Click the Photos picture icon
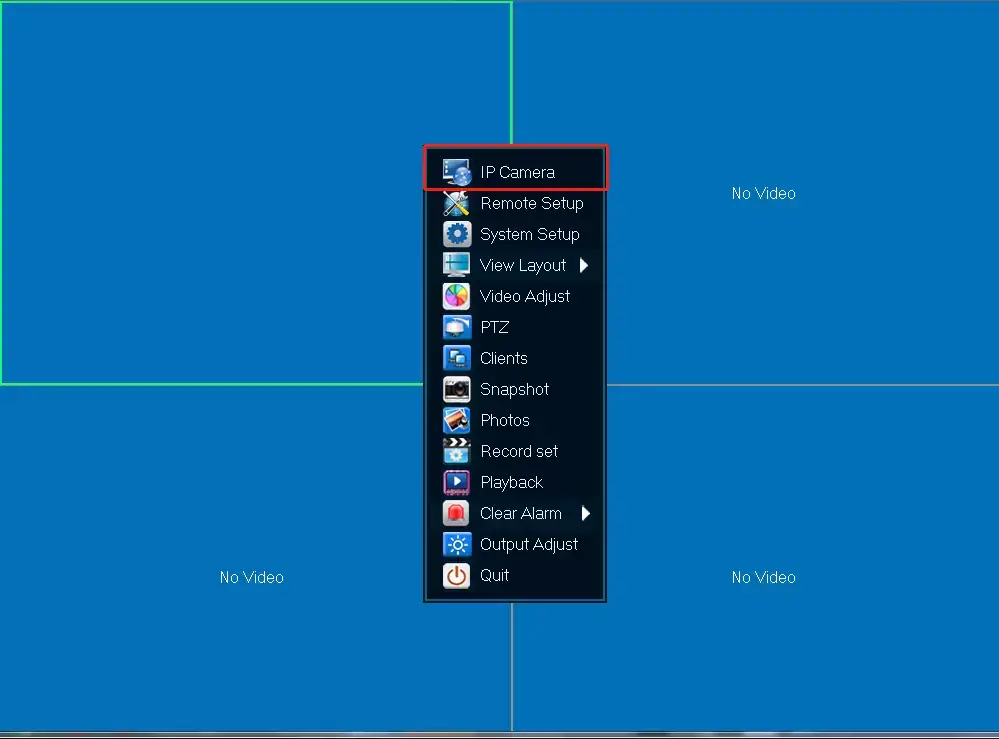 click(457, 420)
